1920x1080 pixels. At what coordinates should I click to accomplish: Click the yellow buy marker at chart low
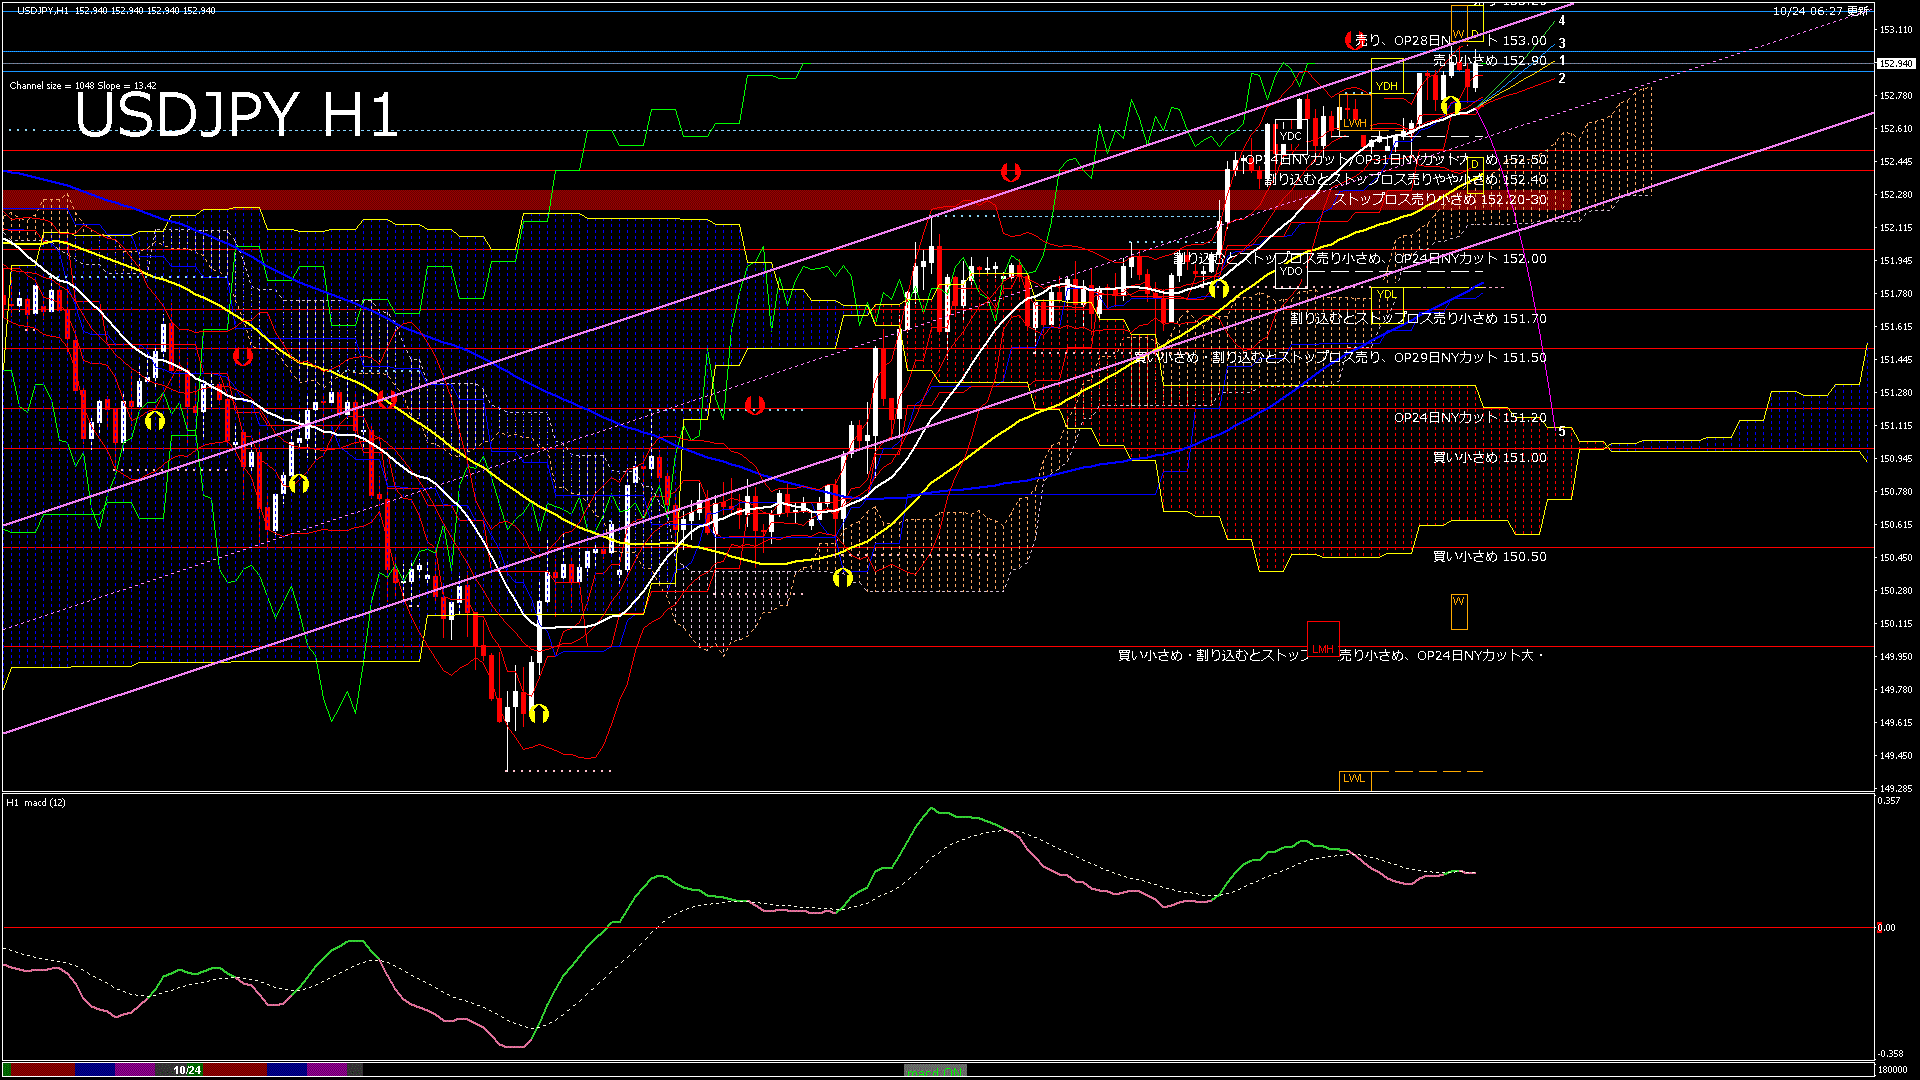click(539, 713)
